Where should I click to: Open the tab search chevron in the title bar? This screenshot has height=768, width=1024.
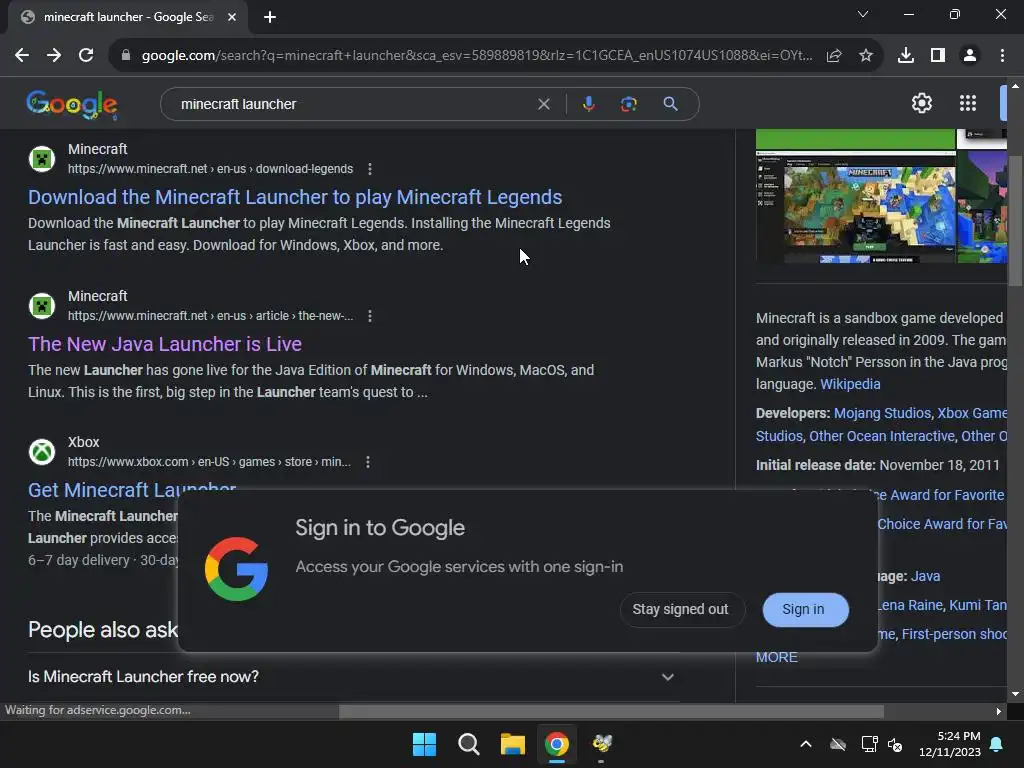[x=863, y=14]
